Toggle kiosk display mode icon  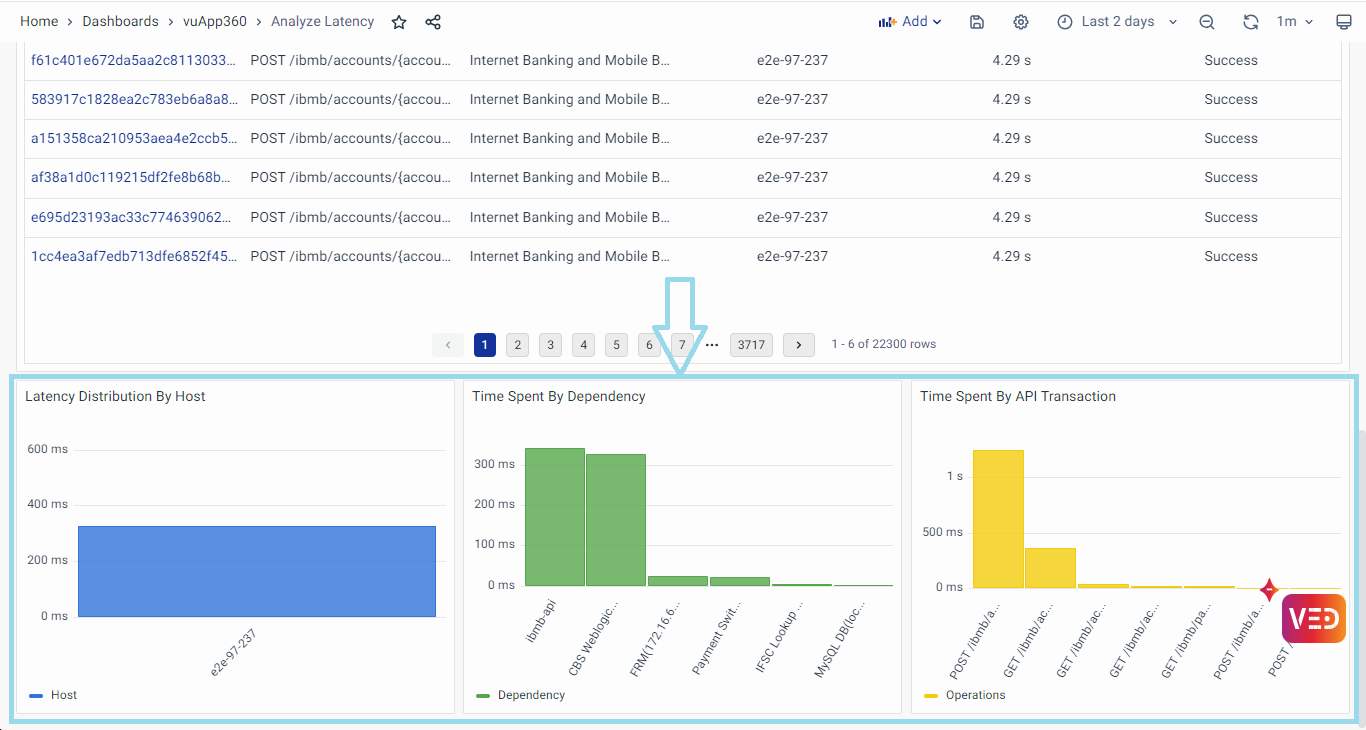(1344, 22)
